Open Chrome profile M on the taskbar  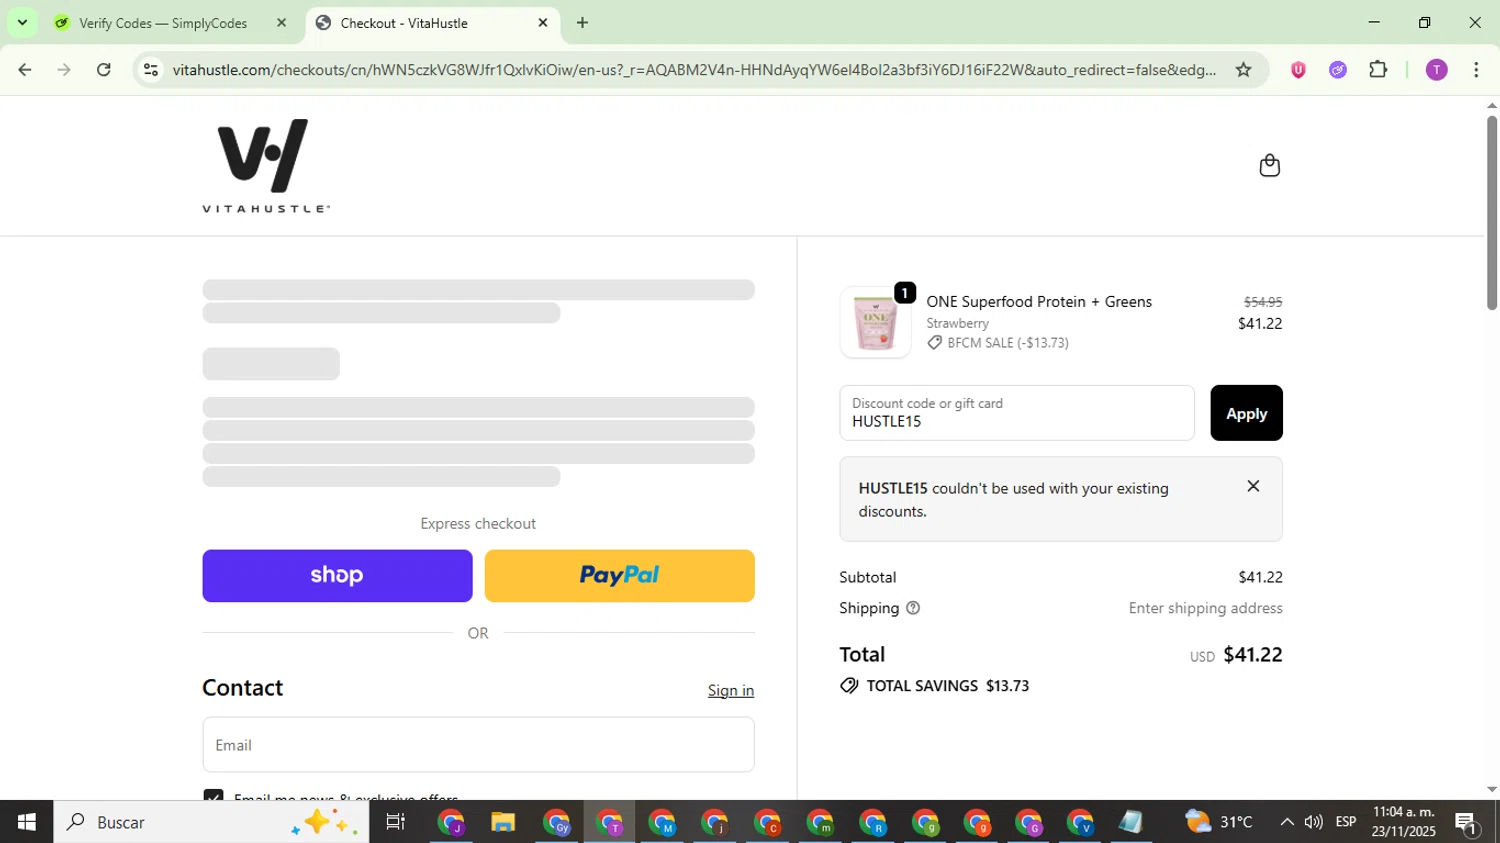[x=662, y=822]
